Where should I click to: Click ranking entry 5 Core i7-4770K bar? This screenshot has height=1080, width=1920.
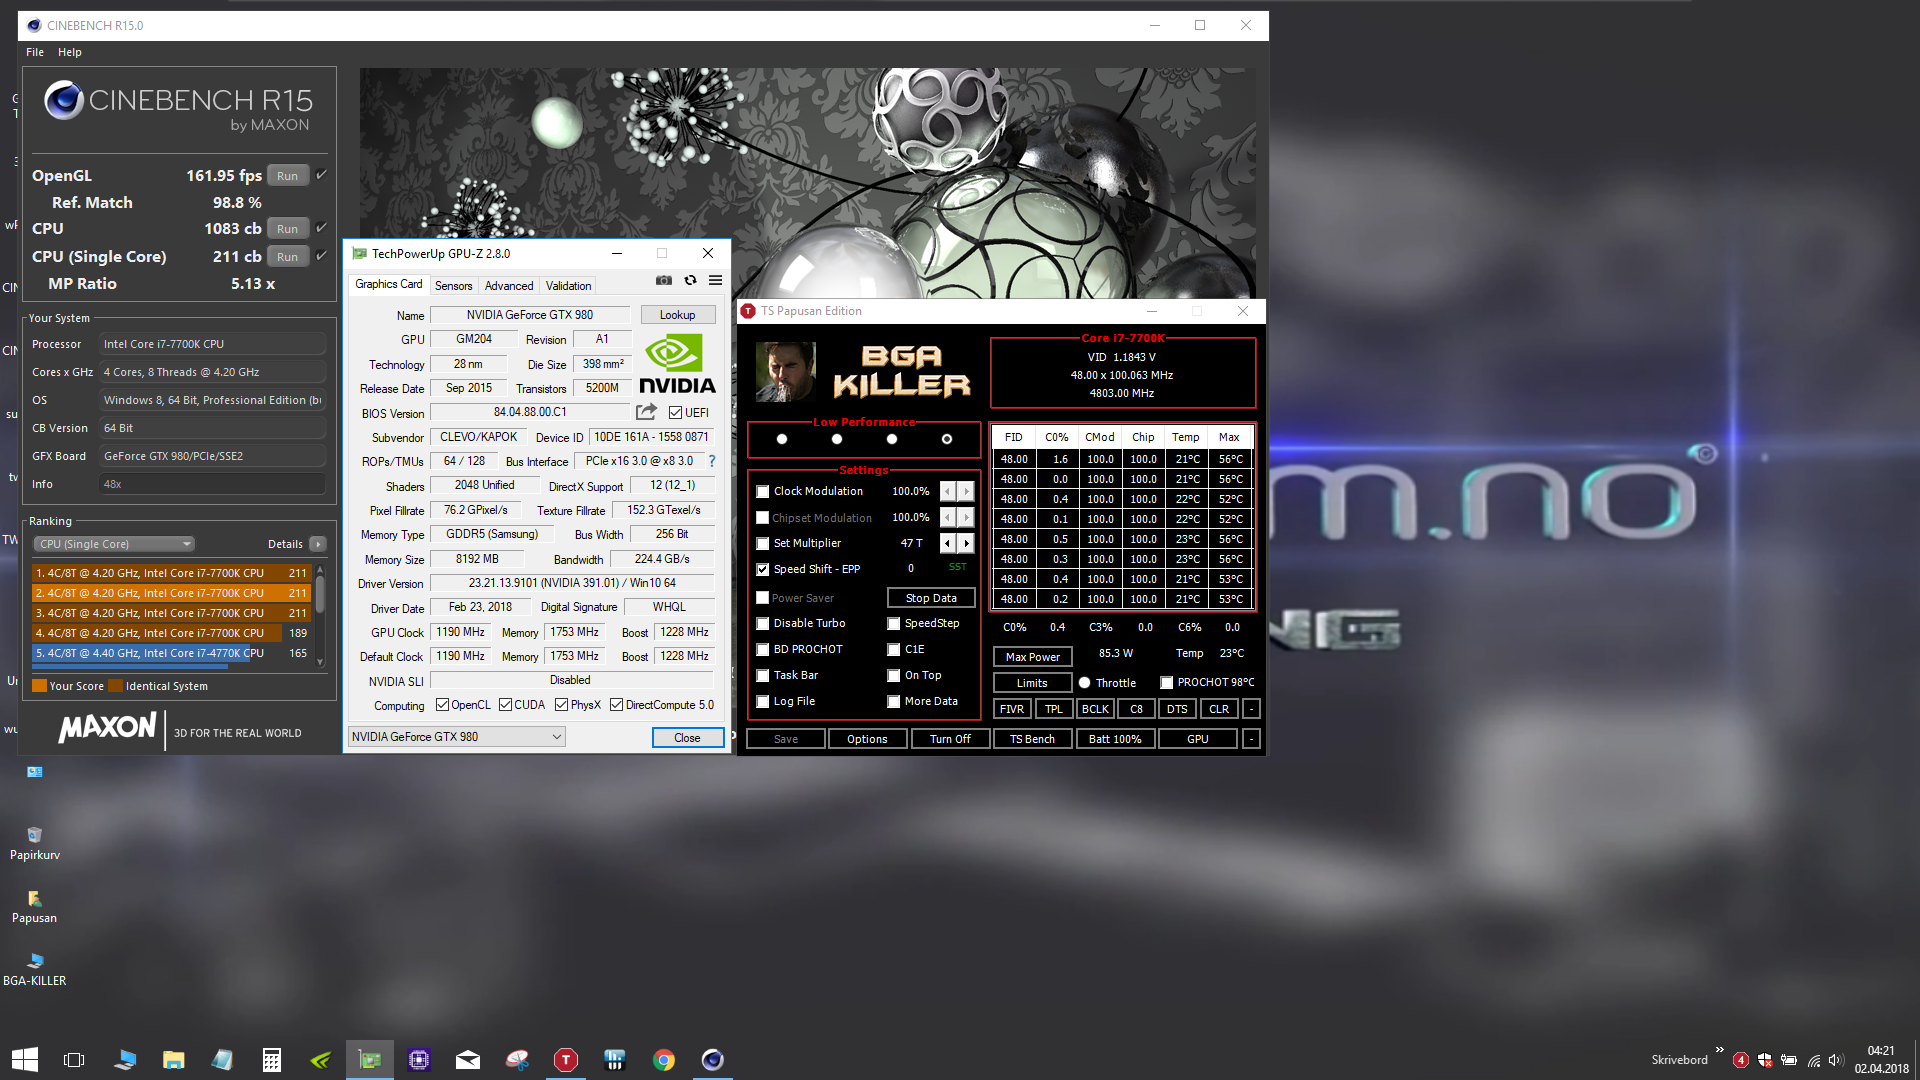point(172,653)
